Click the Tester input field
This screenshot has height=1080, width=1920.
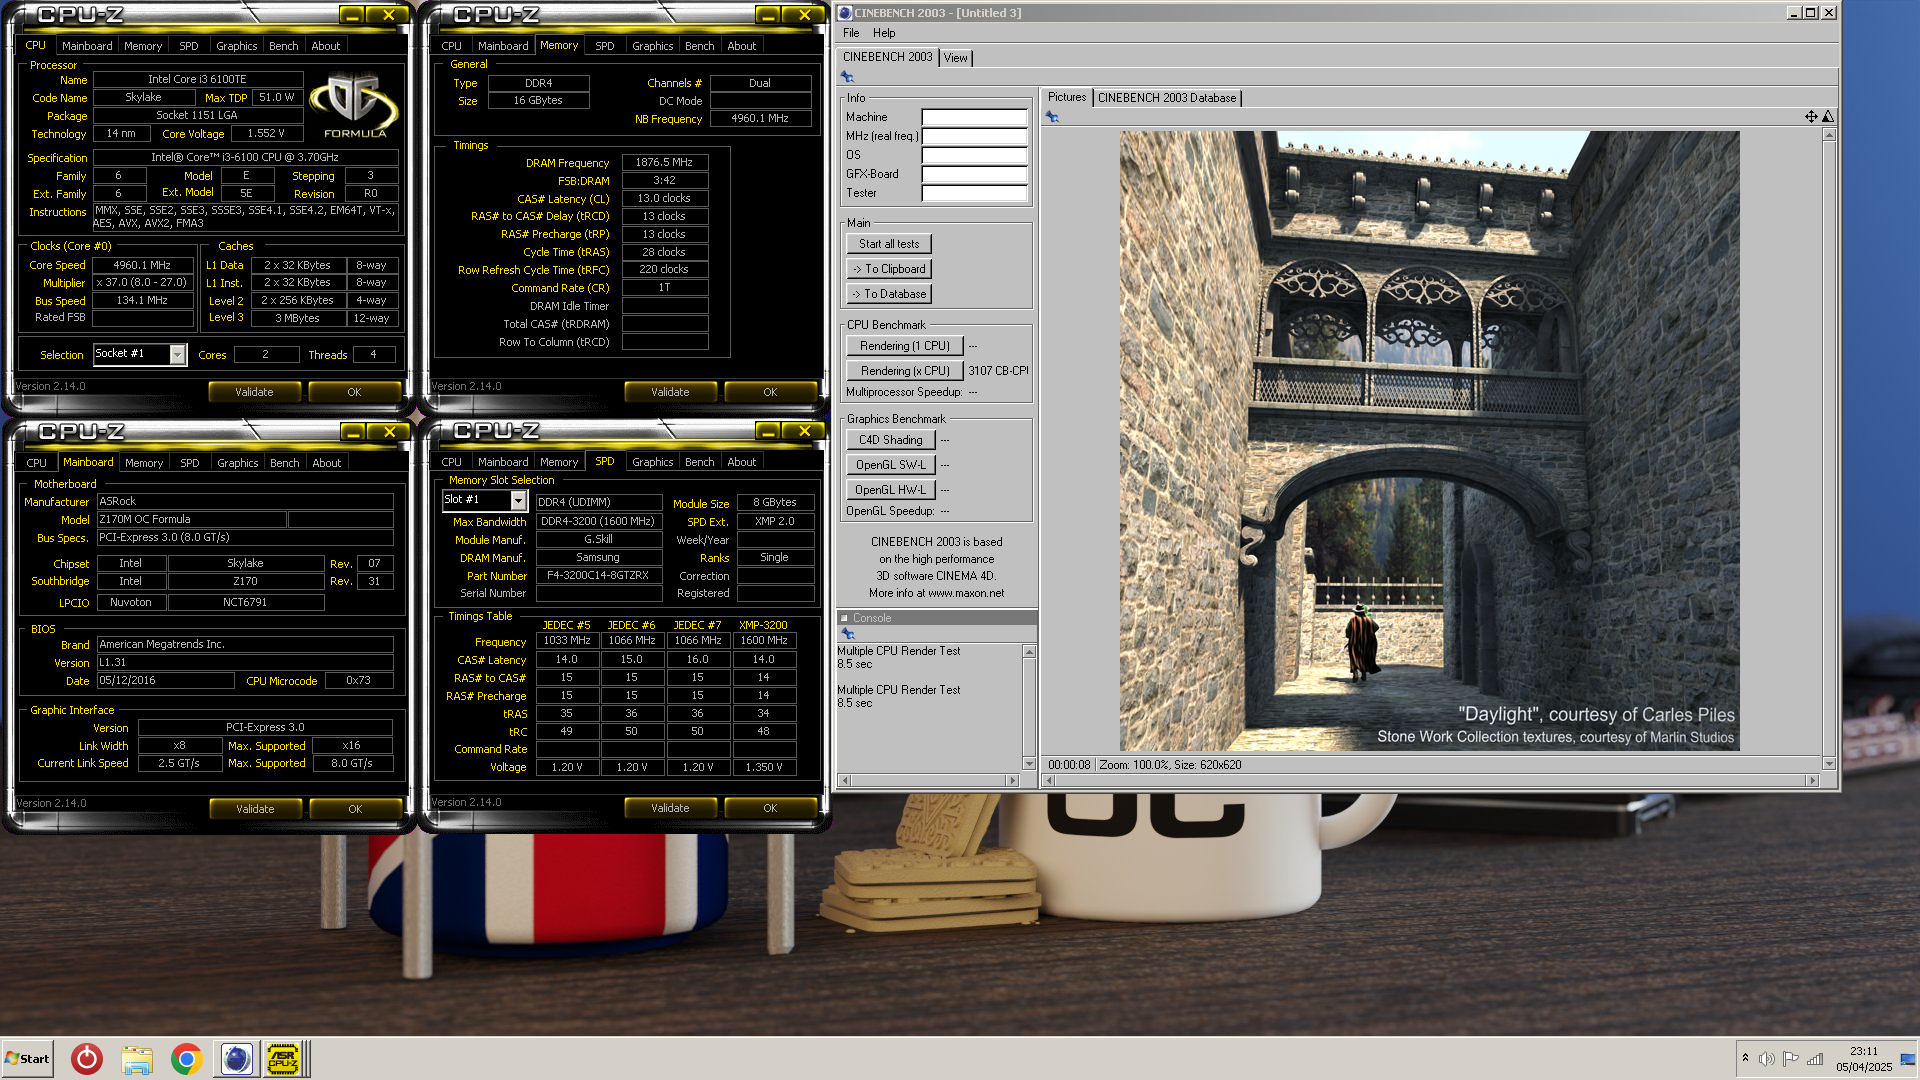click(x=974, y=193)
